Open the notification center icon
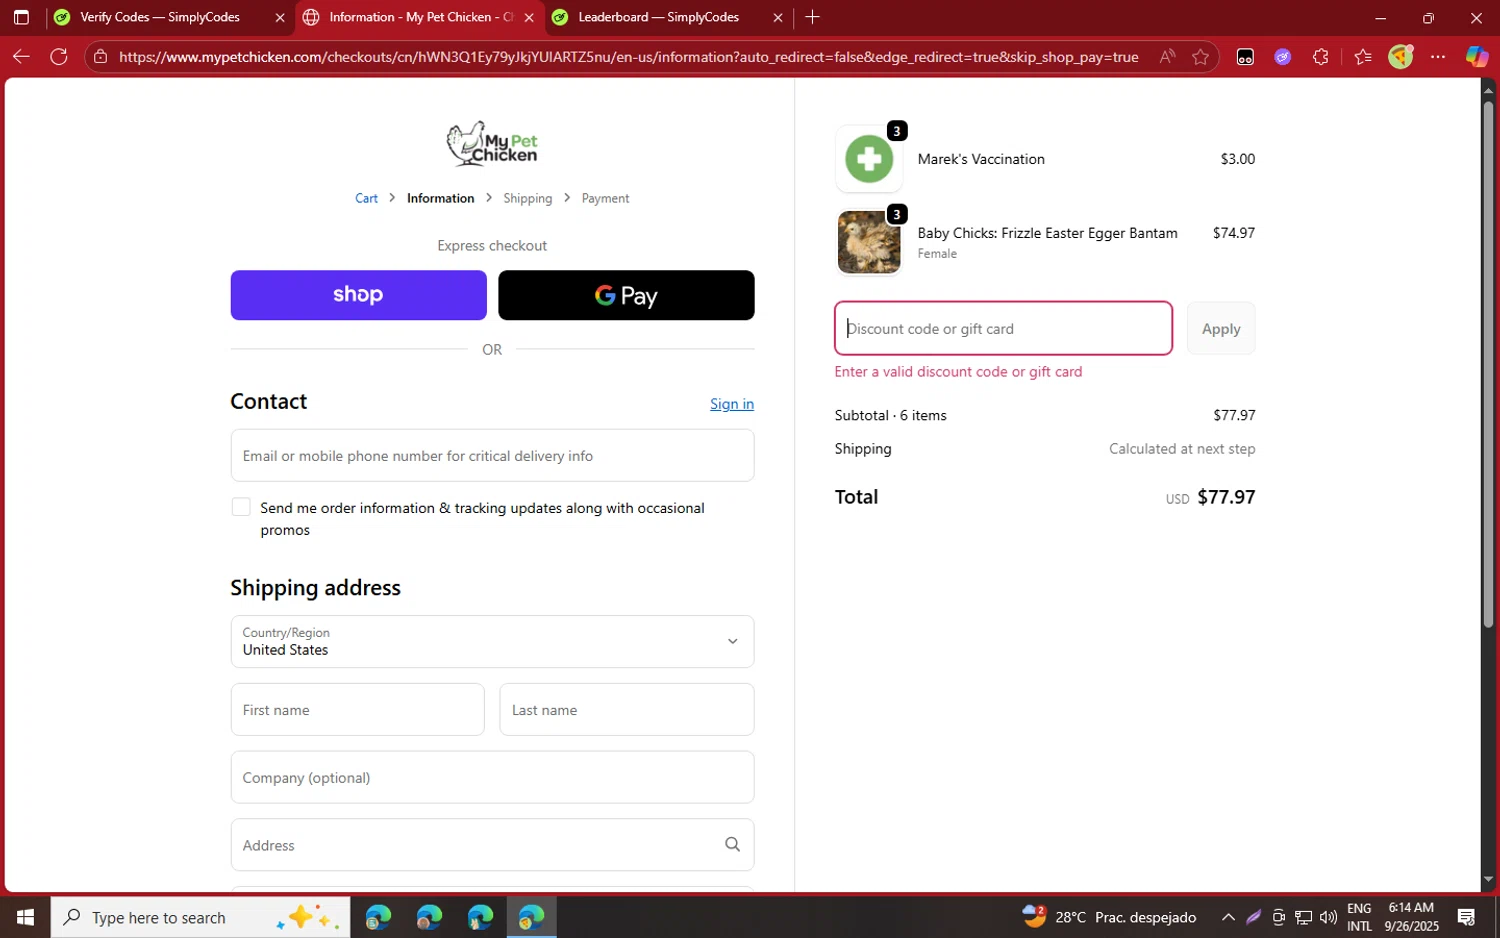The width and height of the screenshot is (1500, 938). click(1466, 917)
